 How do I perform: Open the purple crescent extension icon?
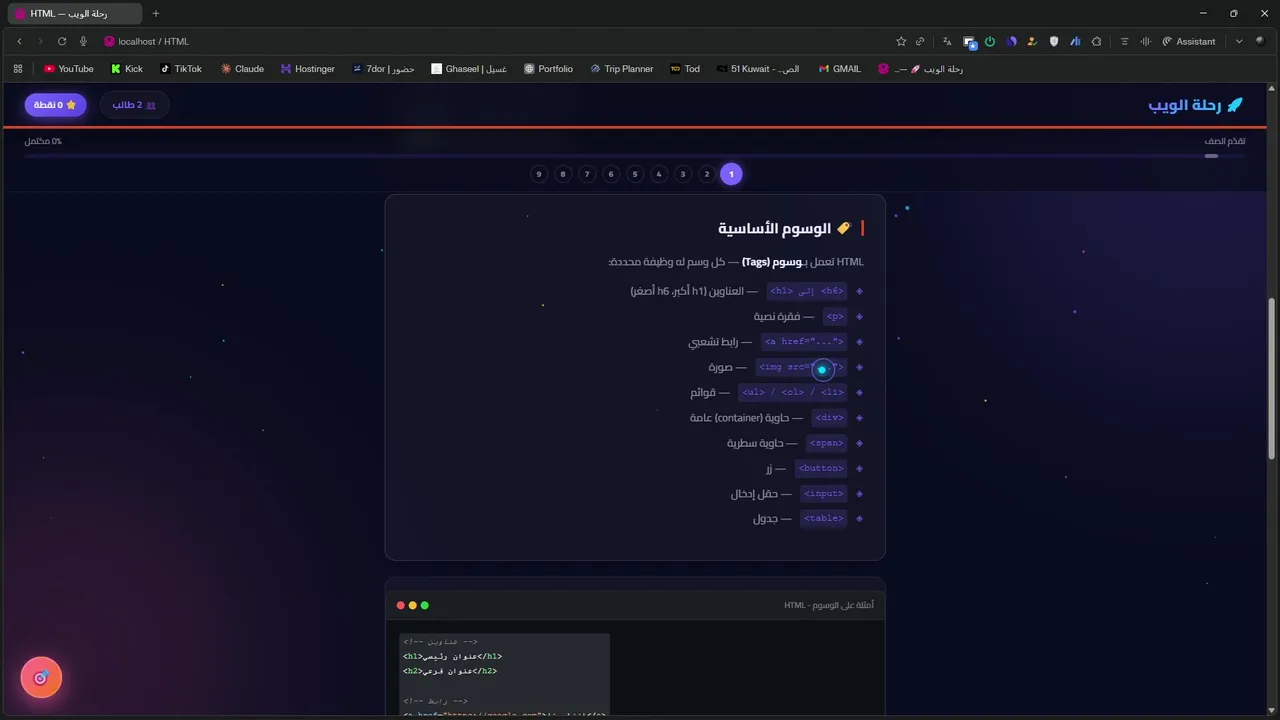tap(1011, 41)
